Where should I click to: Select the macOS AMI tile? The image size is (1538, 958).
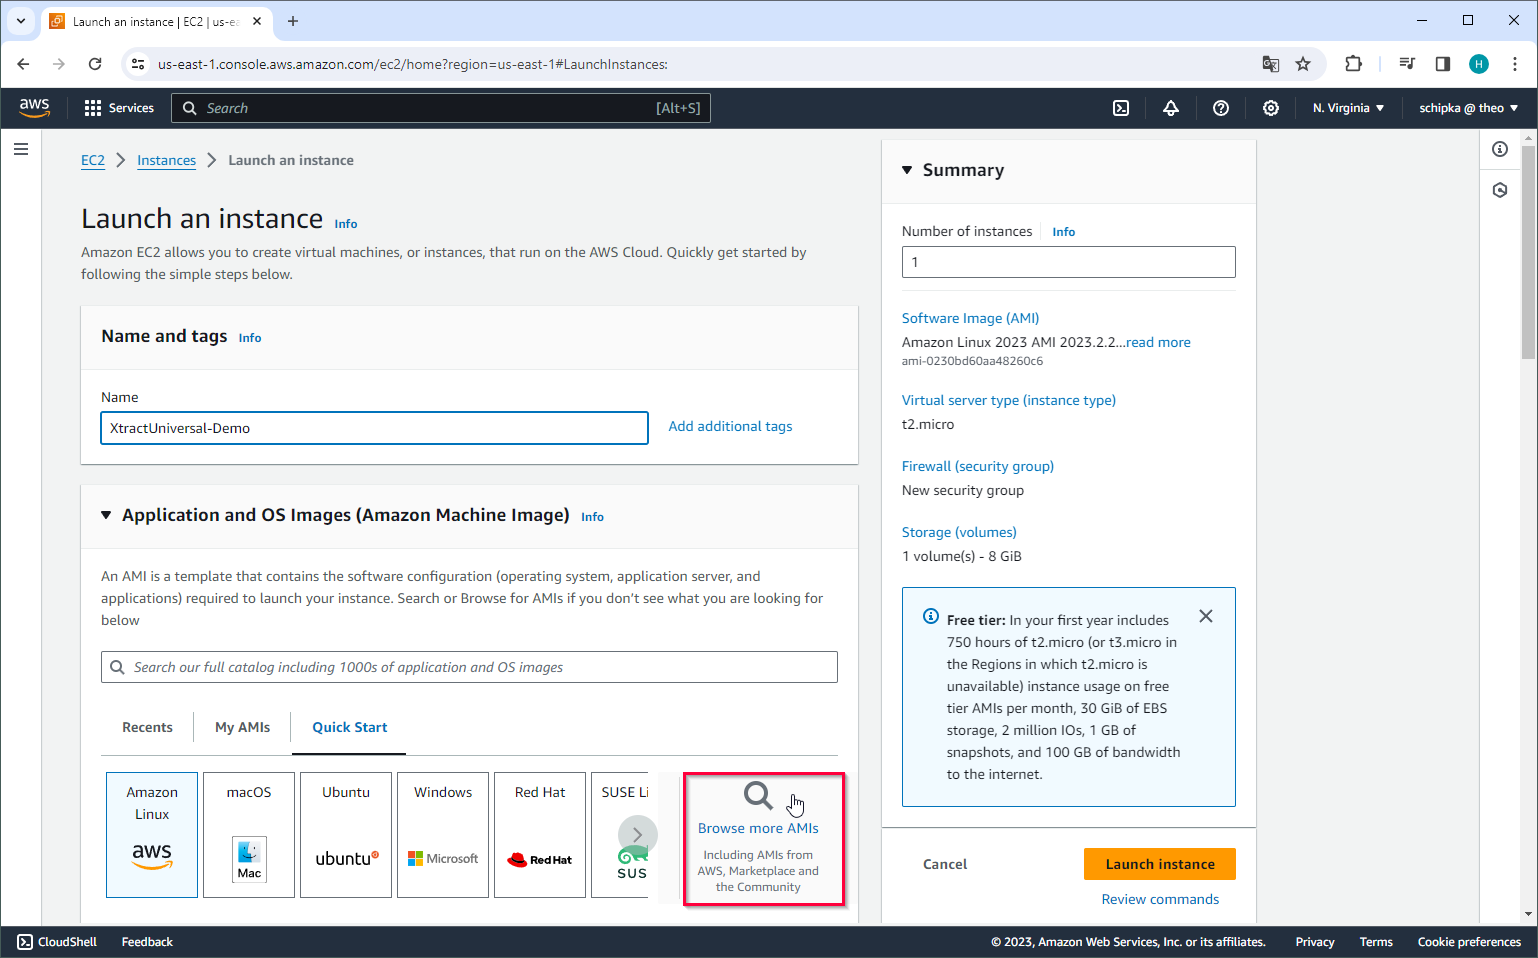point(249,835)
